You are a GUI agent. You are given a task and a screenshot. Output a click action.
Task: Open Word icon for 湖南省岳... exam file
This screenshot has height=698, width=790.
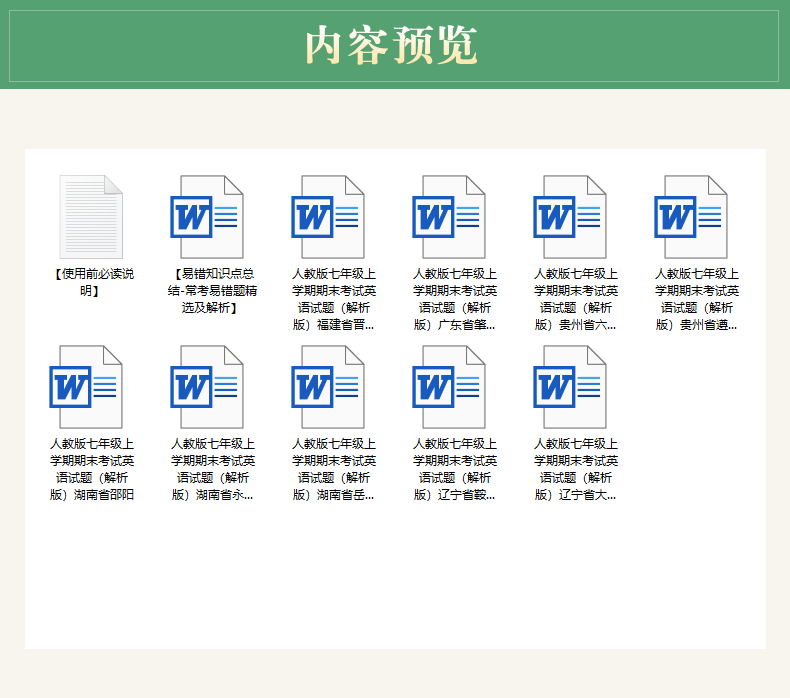coord(327,387)
